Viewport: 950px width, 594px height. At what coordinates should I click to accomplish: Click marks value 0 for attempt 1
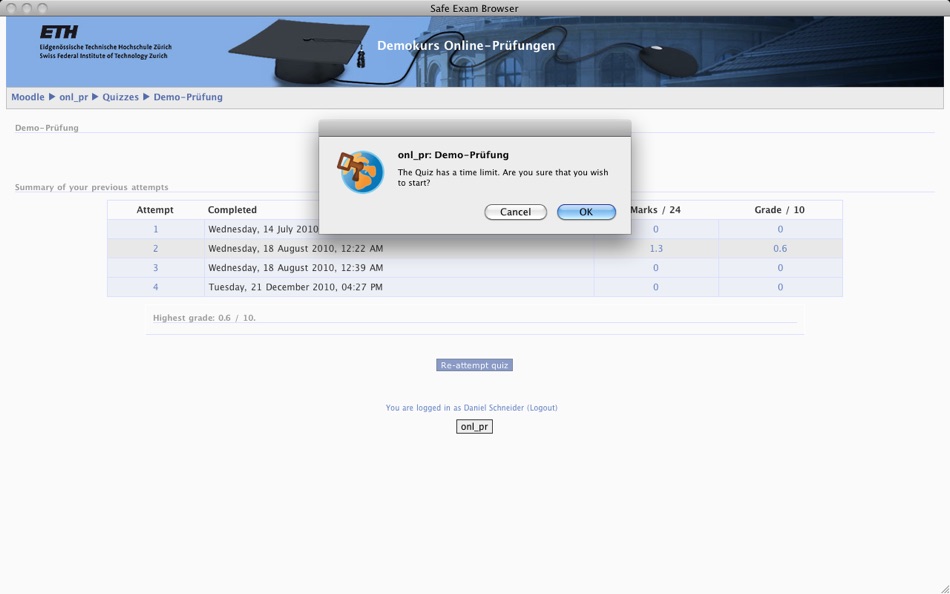pyautogui.click(x=656, y=229)
